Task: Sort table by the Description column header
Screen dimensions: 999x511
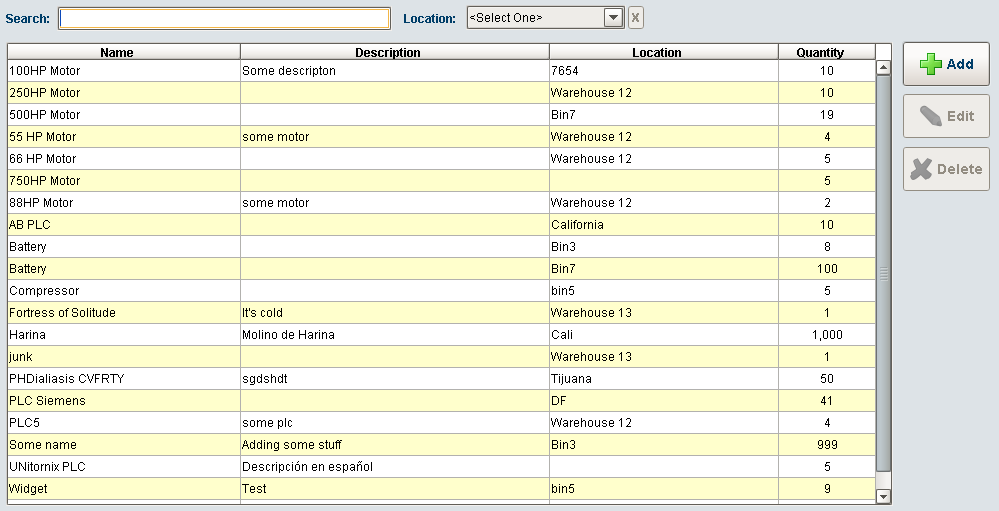Action: click(394, 52)
